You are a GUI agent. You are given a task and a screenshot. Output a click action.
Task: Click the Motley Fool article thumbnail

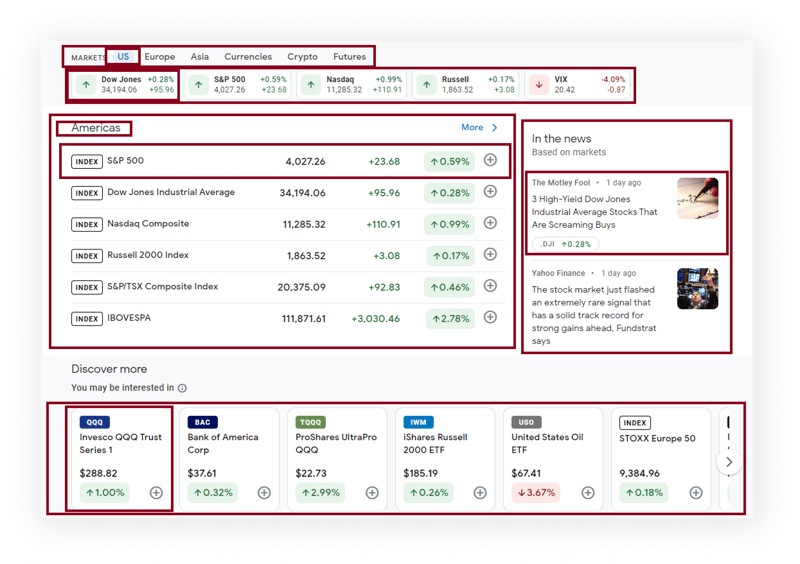697,198
